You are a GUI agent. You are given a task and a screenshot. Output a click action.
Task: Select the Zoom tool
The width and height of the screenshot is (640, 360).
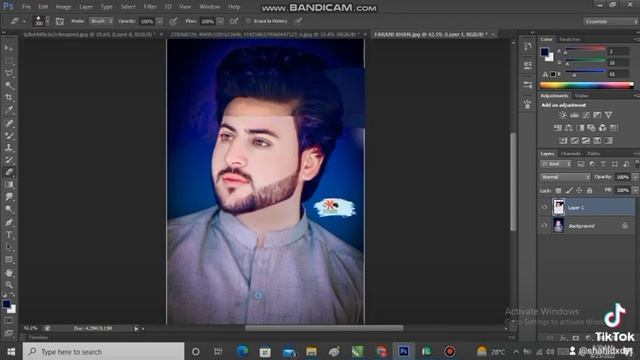[9, 284]
